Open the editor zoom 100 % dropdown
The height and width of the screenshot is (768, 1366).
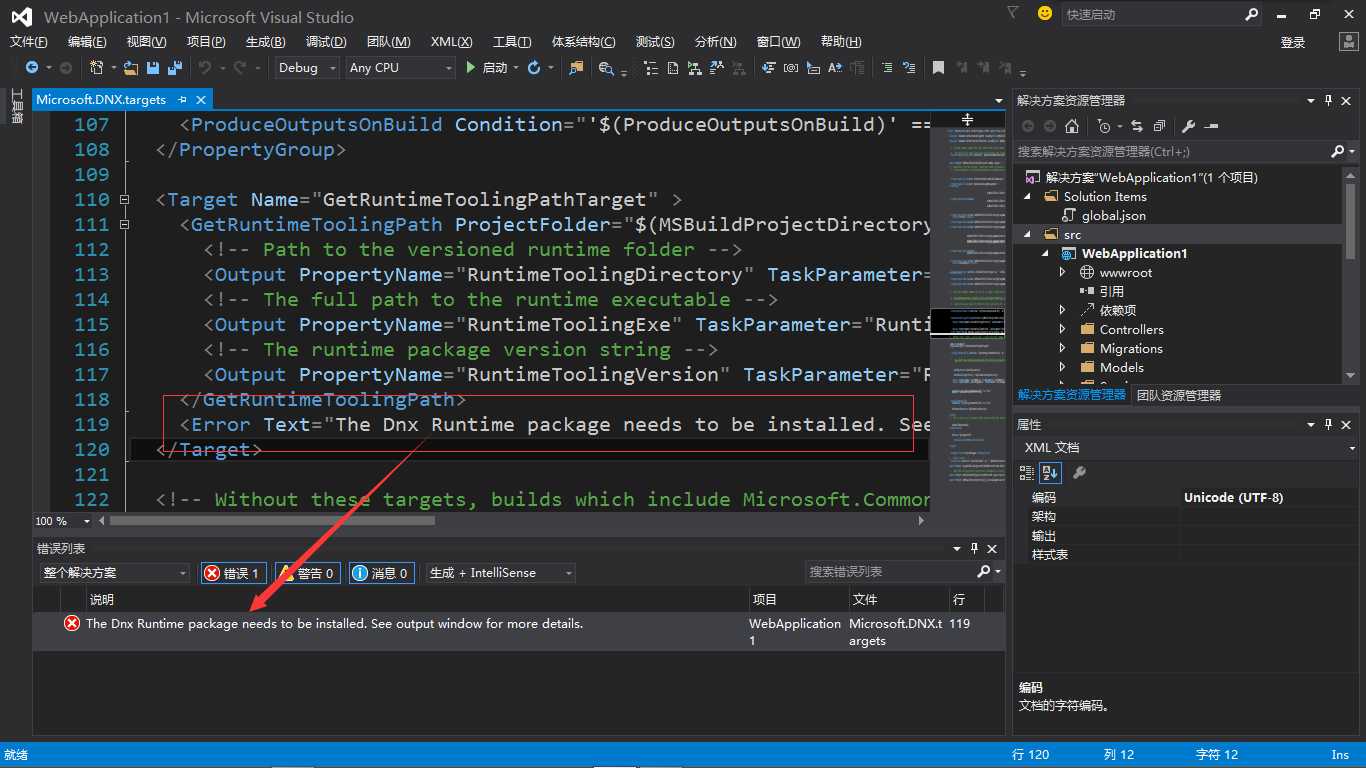pyautogui.click(x=87, y=521)
